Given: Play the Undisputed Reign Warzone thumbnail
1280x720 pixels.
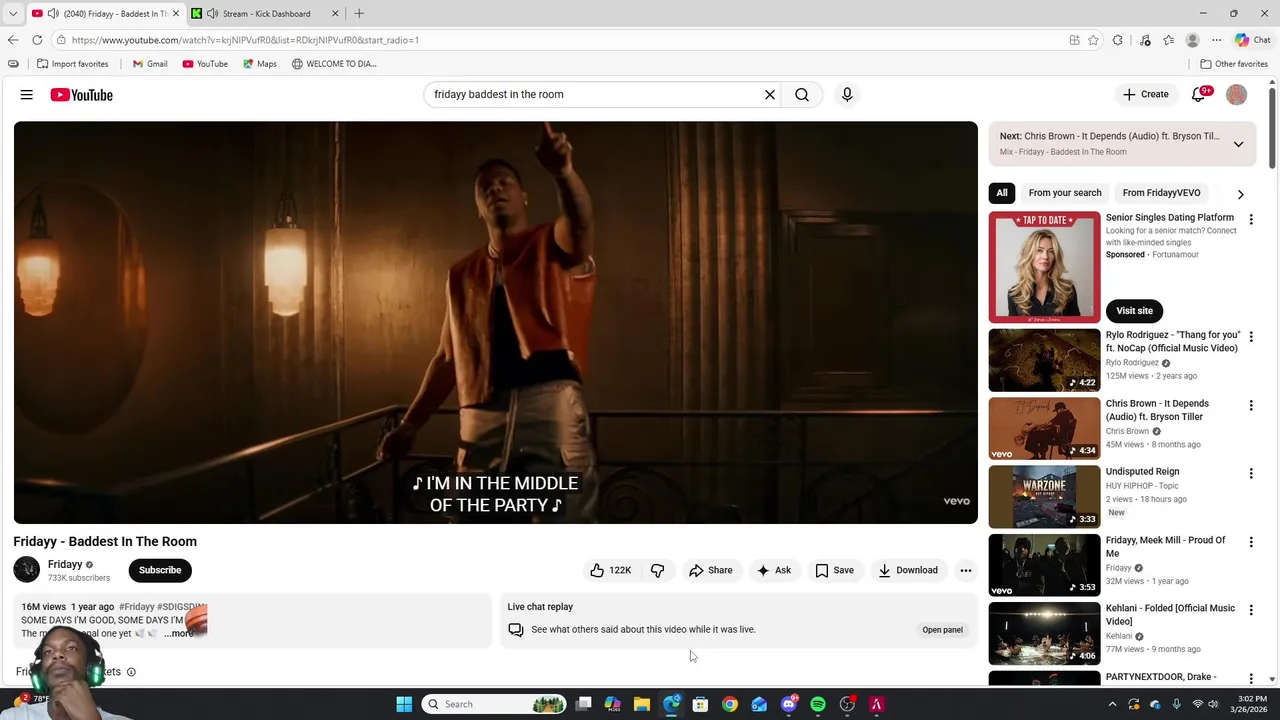Looking at the screenshot, I should click(x=1044, y=497).
